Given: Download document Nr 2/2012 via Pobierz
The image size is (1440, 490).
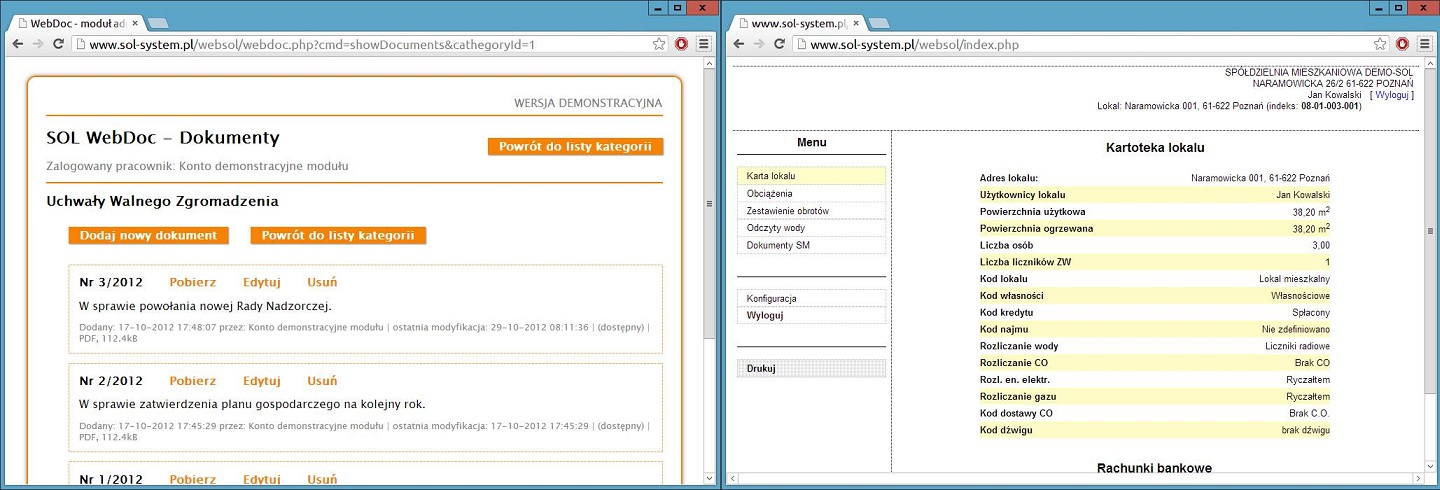Looking at the screenshot, I should click(193, 381).
